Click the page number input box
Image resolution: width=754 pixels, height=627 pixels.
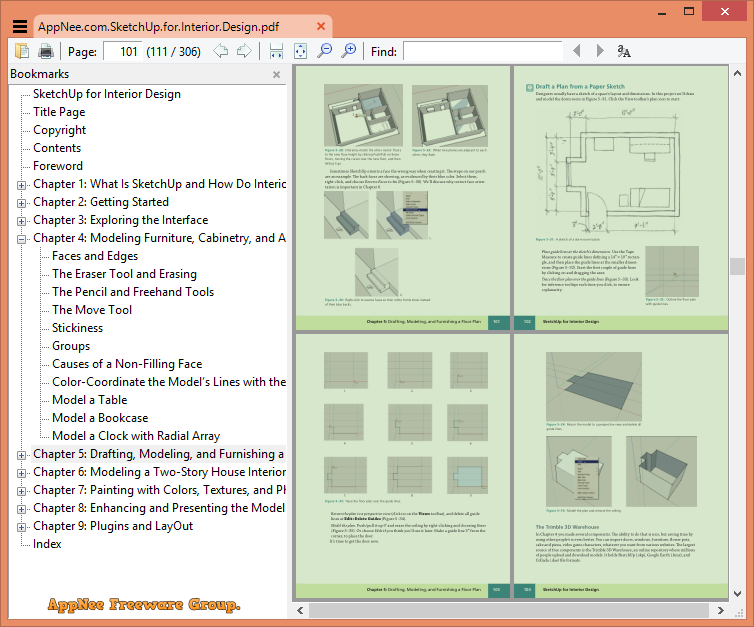tap(123, 51)
